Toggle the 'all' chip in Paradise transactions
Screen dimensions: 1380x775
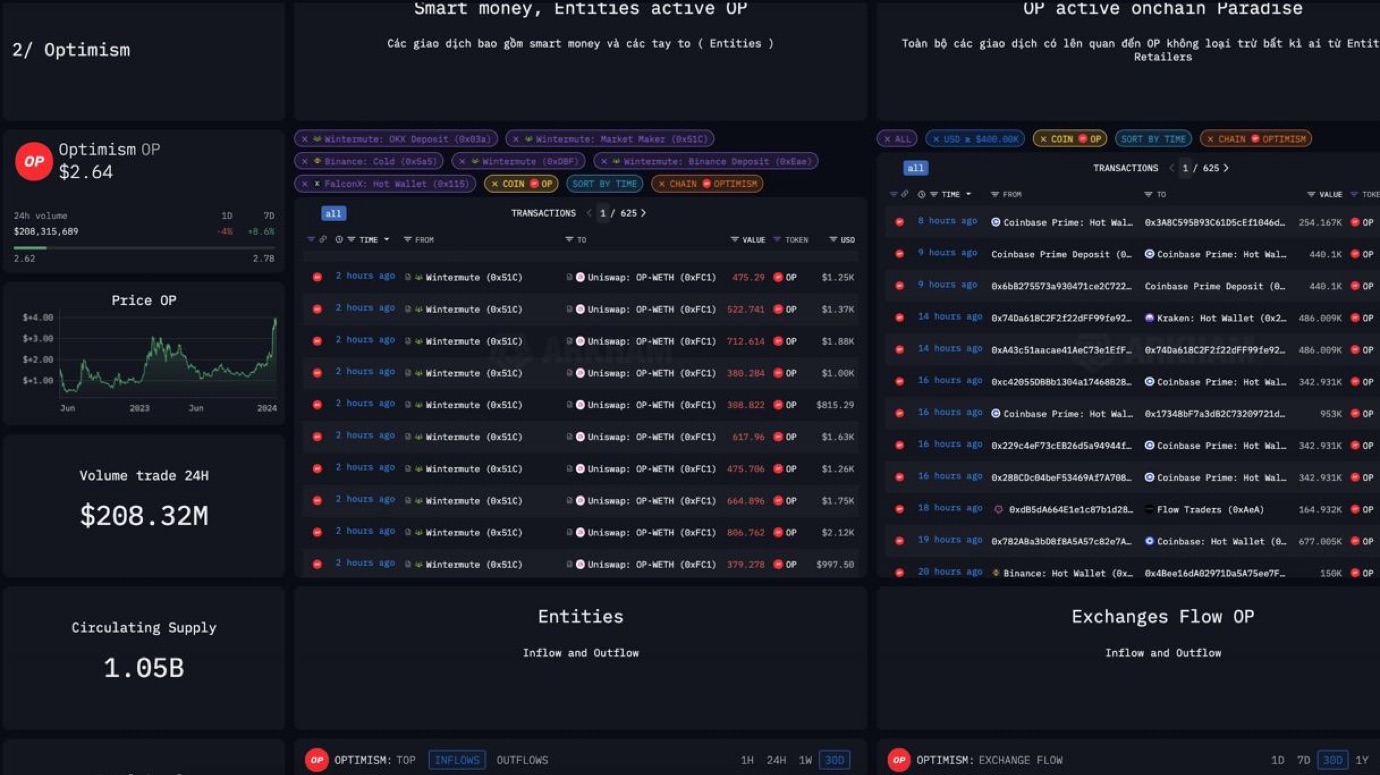tap(916, 168)
